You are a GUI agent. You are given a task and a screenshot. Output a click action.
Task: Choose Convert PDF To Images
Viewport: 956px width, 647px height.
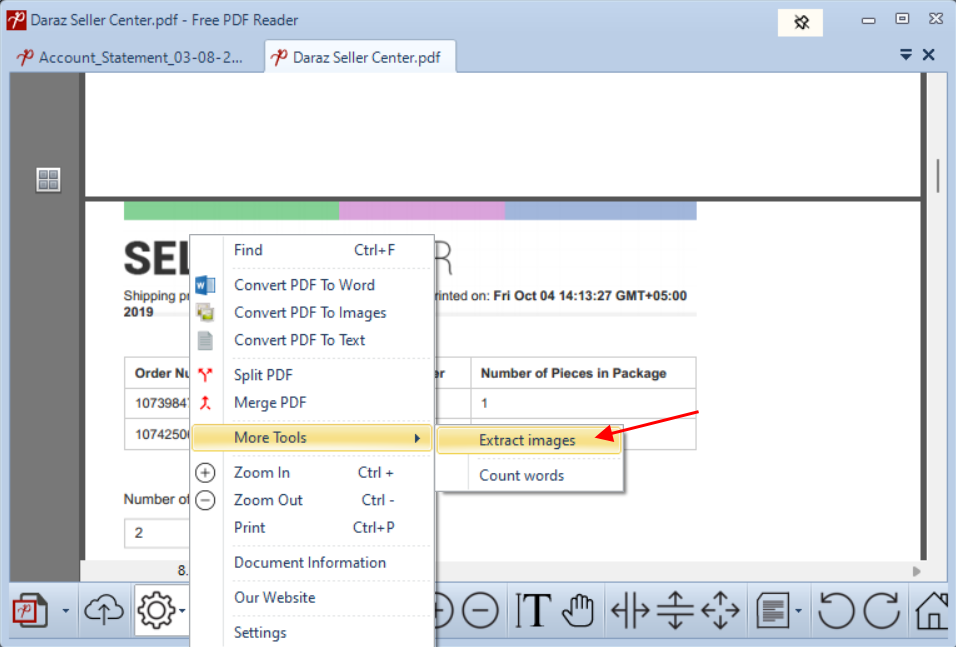coord(312,312)
